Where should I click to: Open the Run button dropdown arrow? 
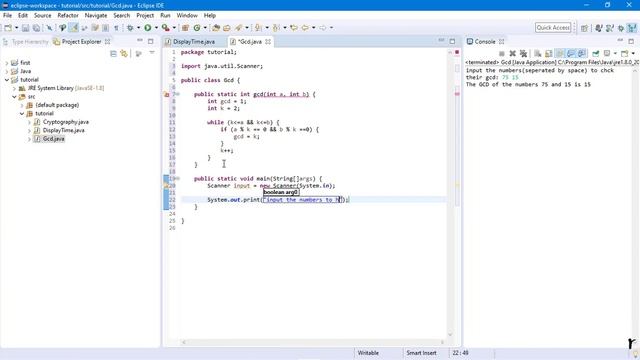[156, 28]
